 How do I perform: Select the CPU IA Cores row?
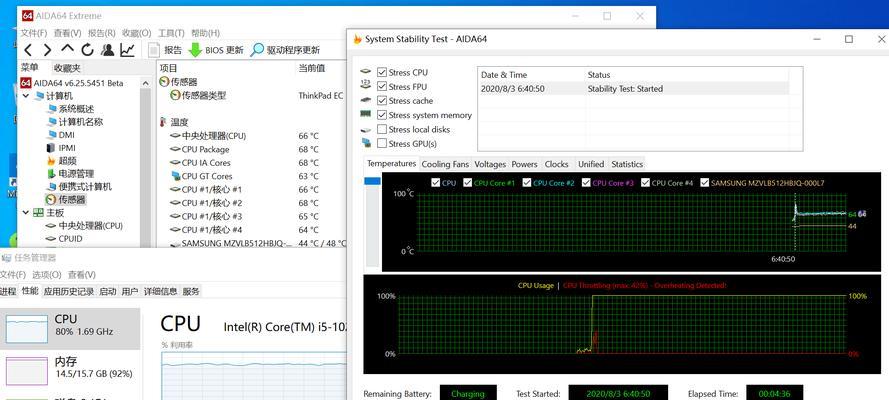tap(252, 163)
